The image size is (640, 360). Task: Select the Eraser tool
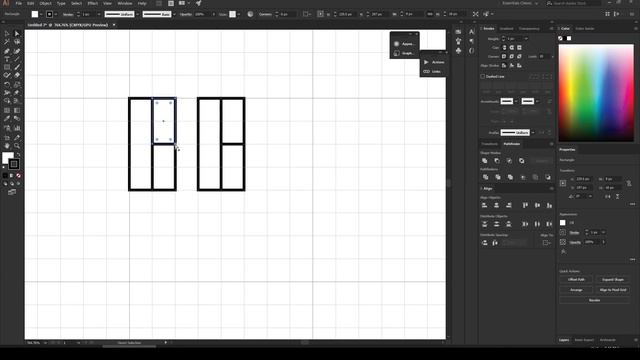coord(17,75)
